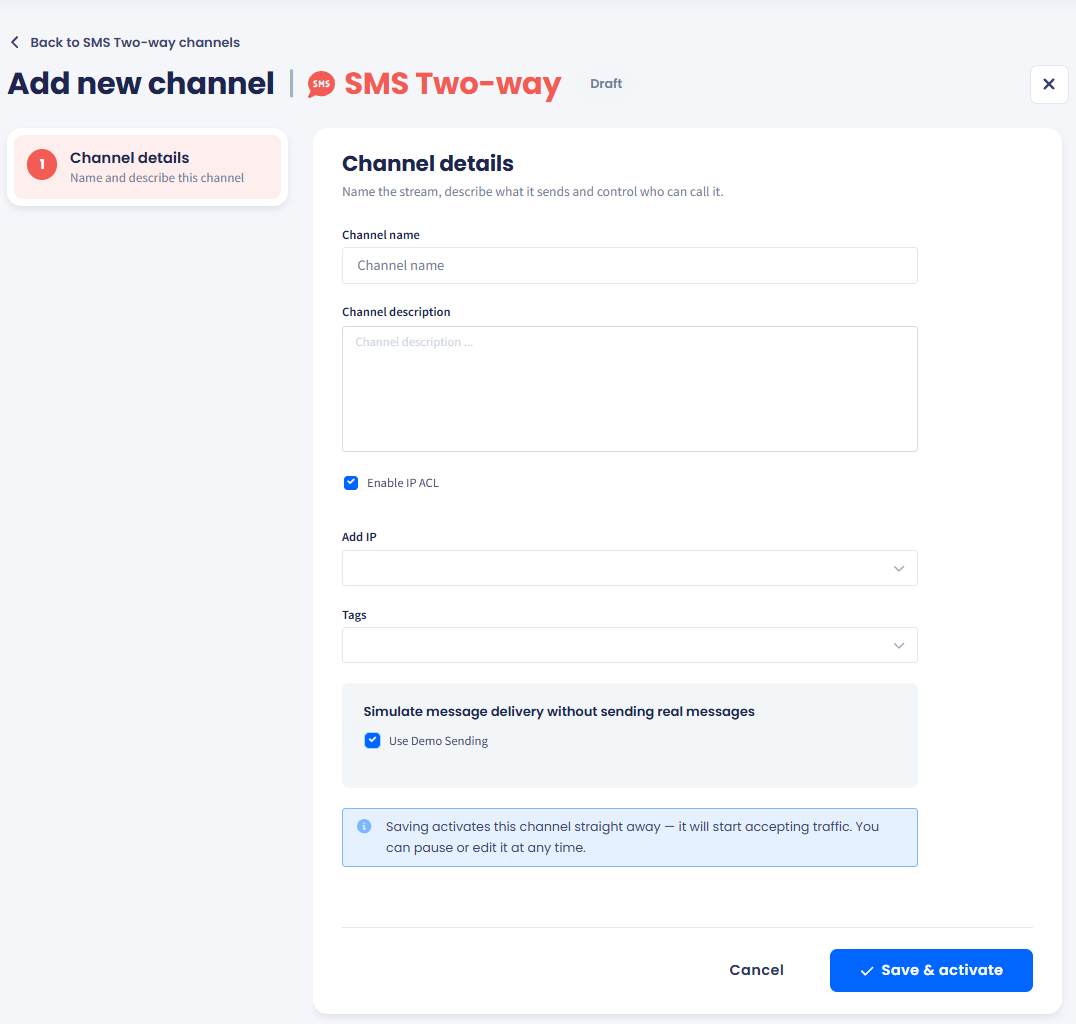
Task: Click the 'Saving activates this channel' notice text
Action: pyautogui.click(x=632, y=837)
